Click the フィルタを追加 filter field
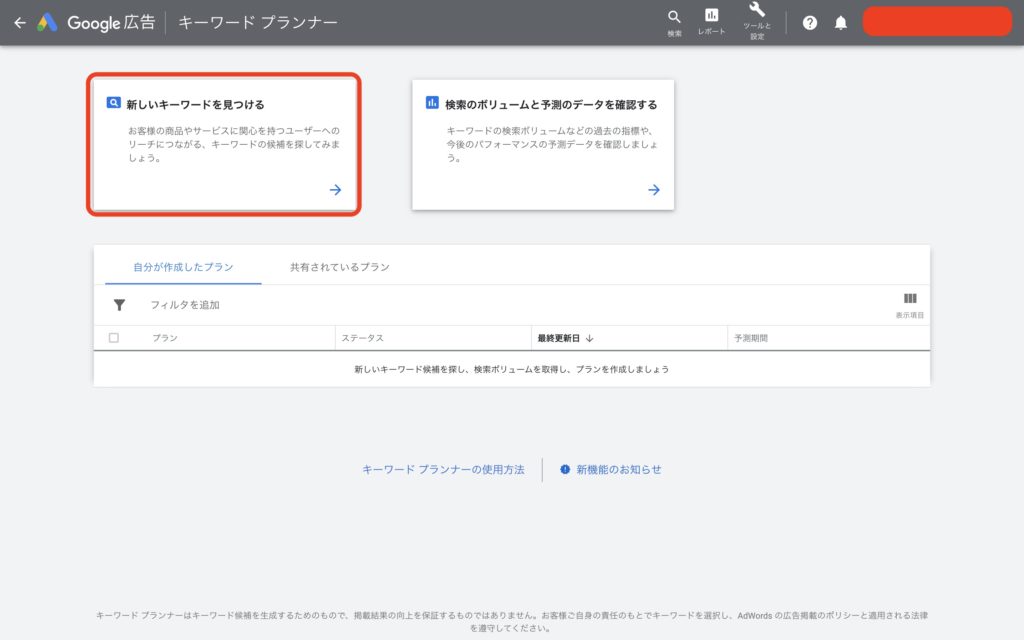 click(185, 305)
